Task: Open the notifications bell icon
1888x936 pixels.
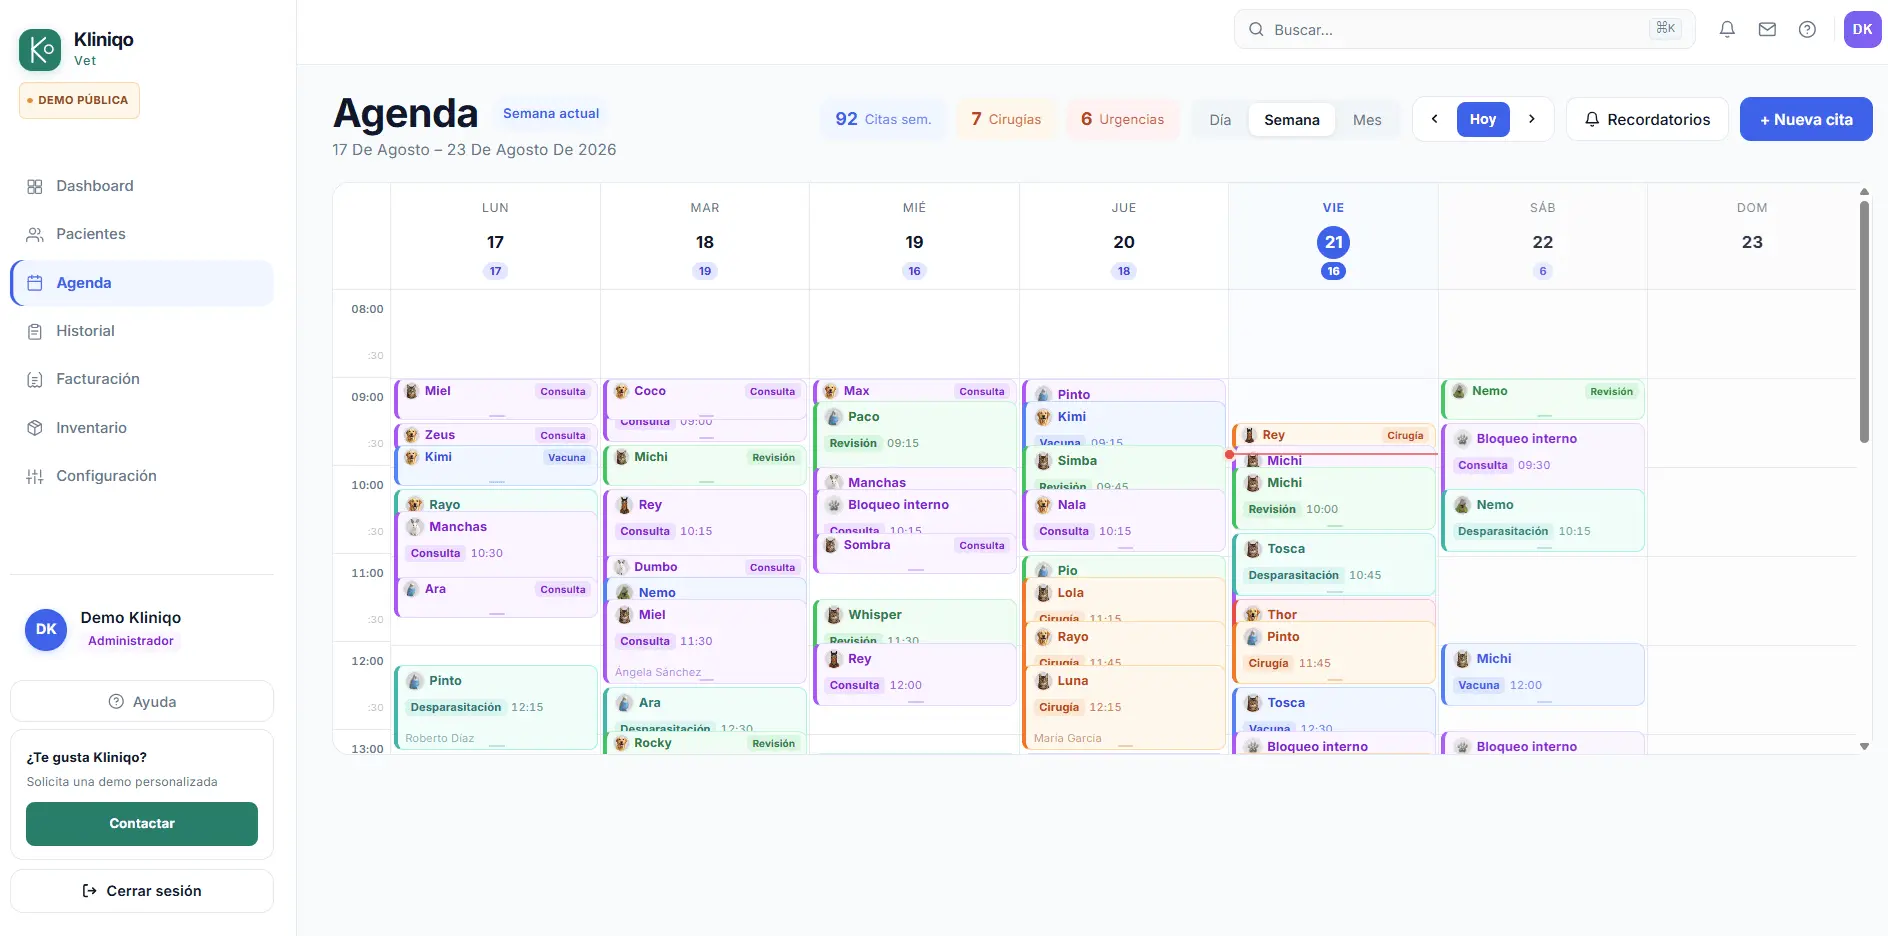Action: (x=1727, y=29)
